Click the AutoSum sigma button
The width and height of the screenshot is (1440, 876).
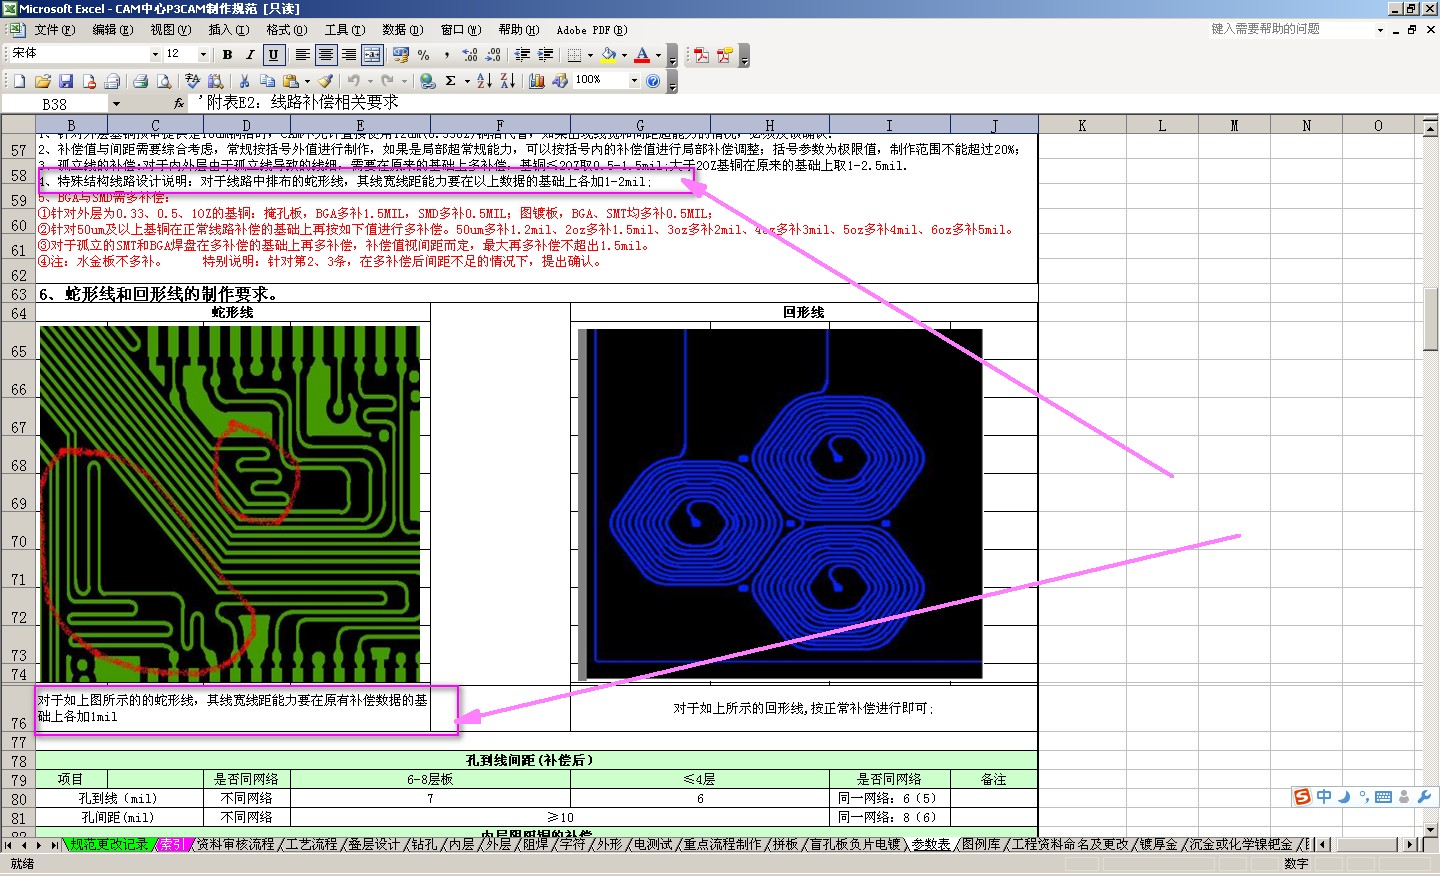pos(451,81)
